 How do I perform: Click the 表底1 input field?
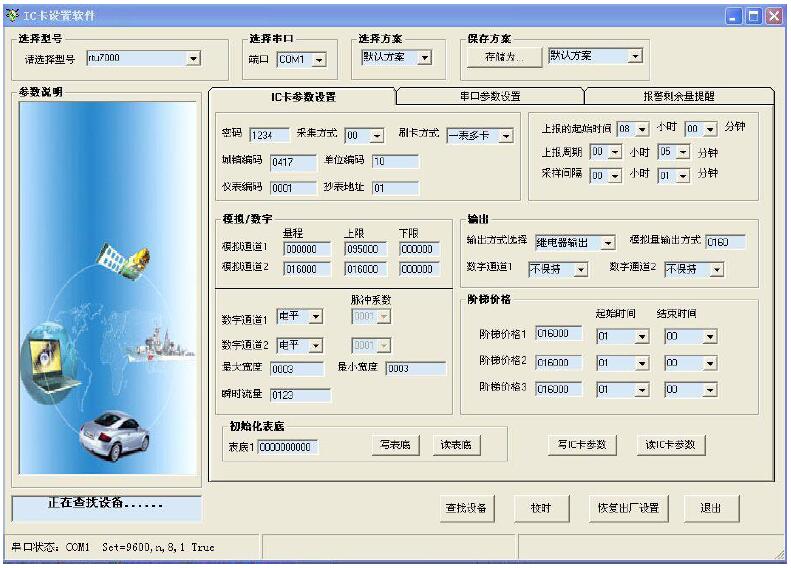[x=288, y=447]
